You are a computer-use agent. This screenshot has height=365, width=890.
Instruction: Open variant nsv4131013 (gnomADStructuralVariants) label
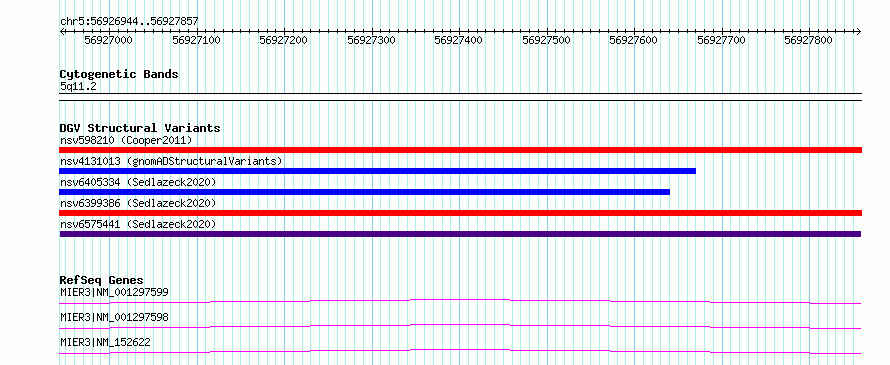click(171, 161)
